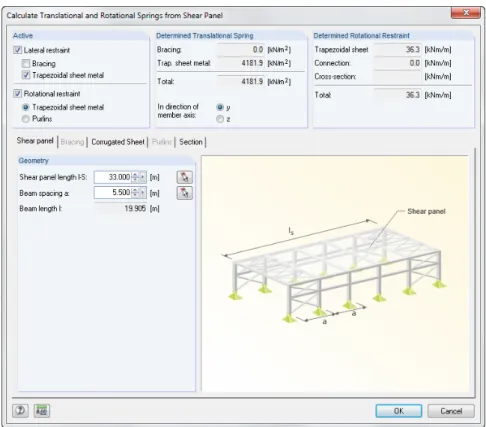This screenshot has height=427, width=486.
Task: Open the help icon button
Action: tap(20, 411)
